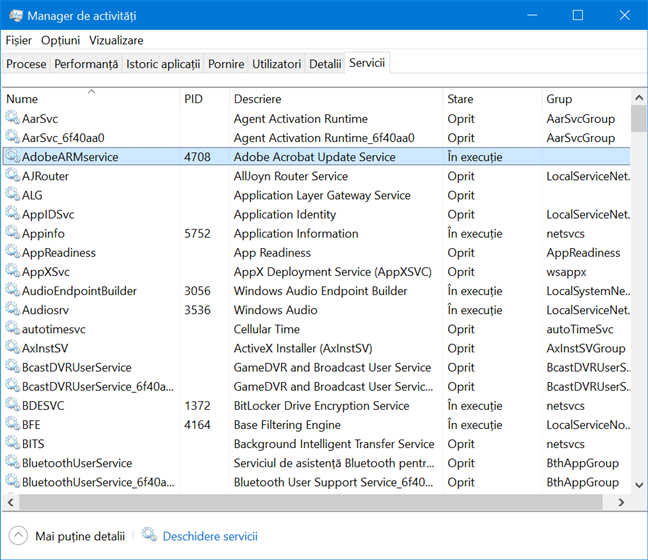Image resolution: width=648 pixels, height=560 pixels.
Task: Click the BFE service gear icon
Action: tap(12, 424)
